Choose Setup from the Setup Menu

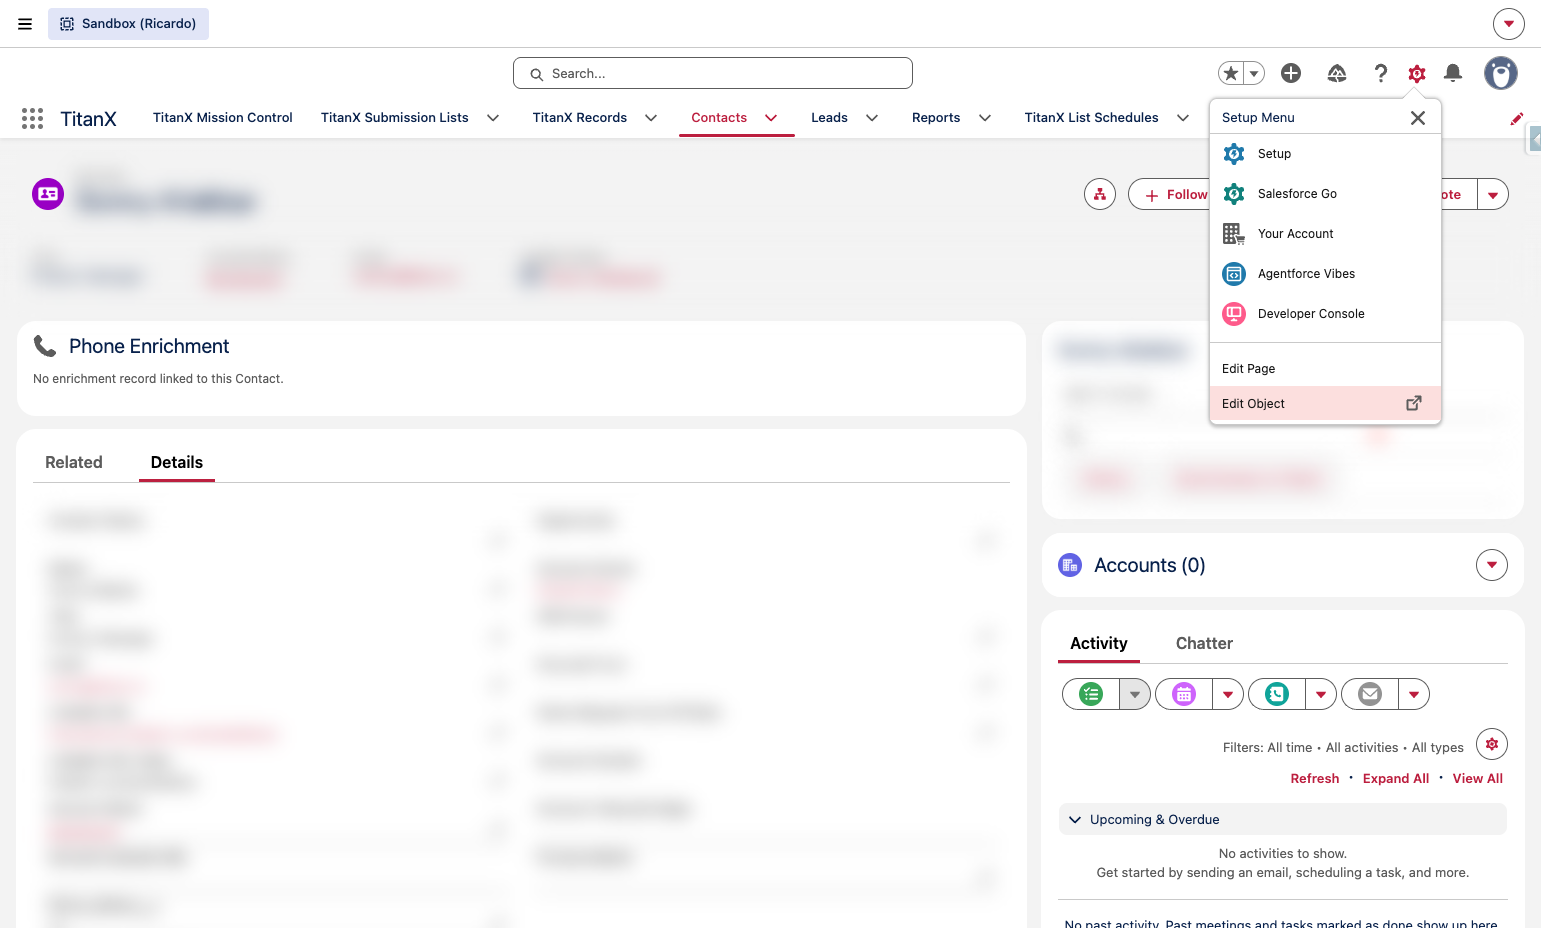click(x=1325, y=154)
